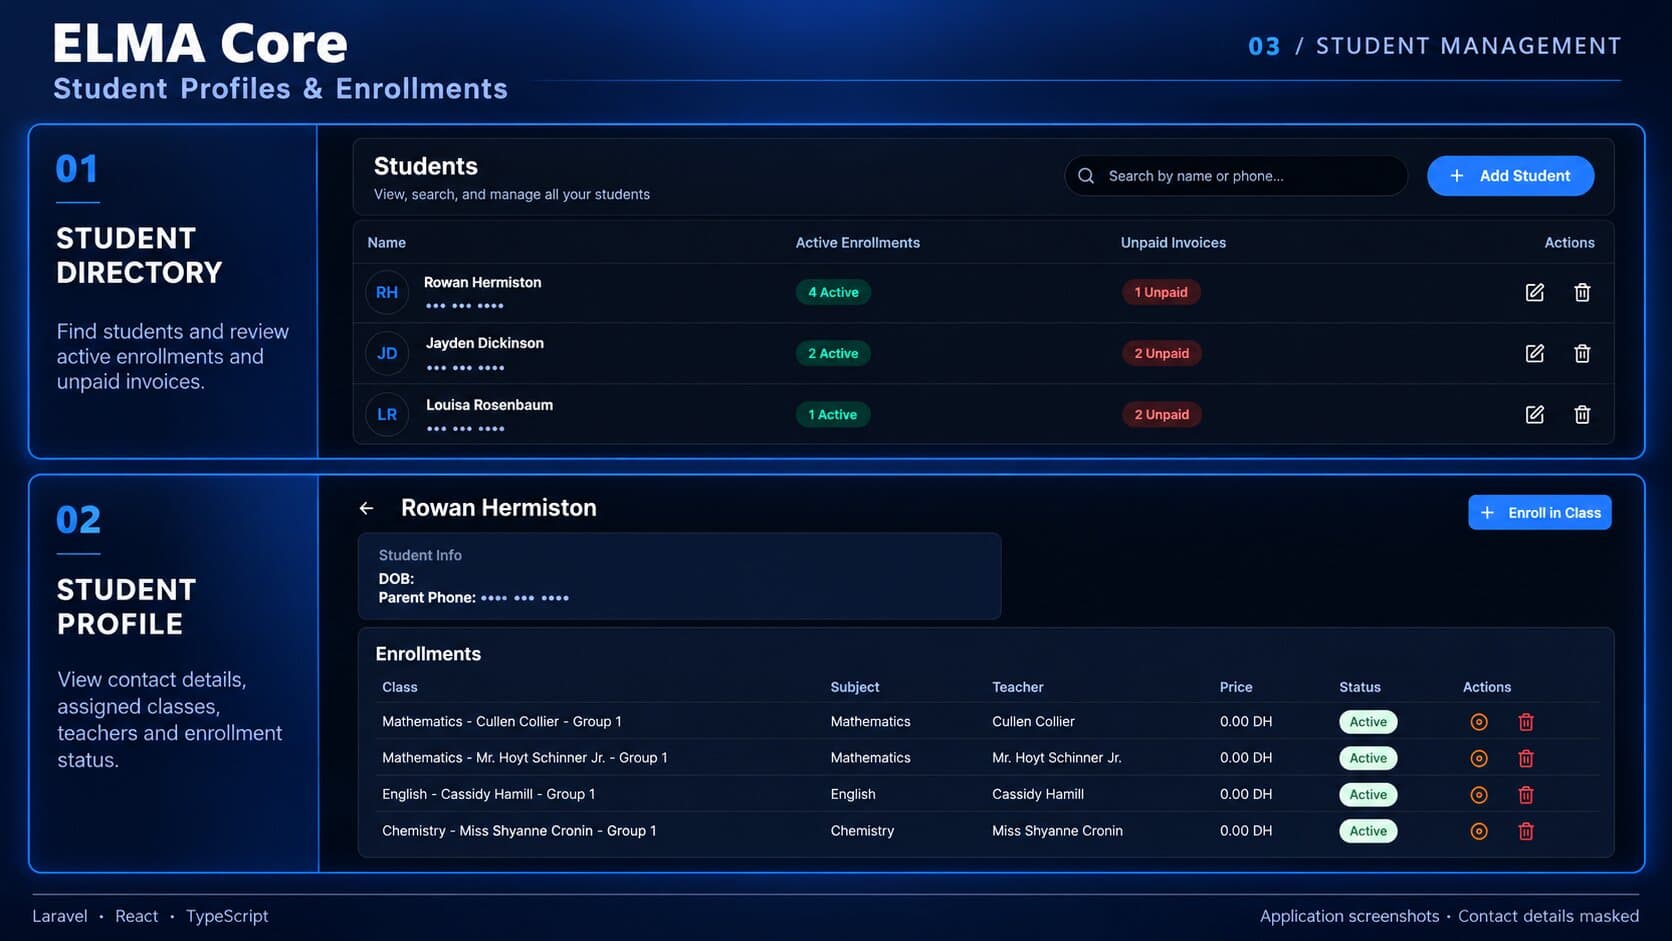This screenshot has height=941, width=1672.
Task: Click the Parent Phone line in Student Info
Action: pyautogui.click(x=473, y=598)
